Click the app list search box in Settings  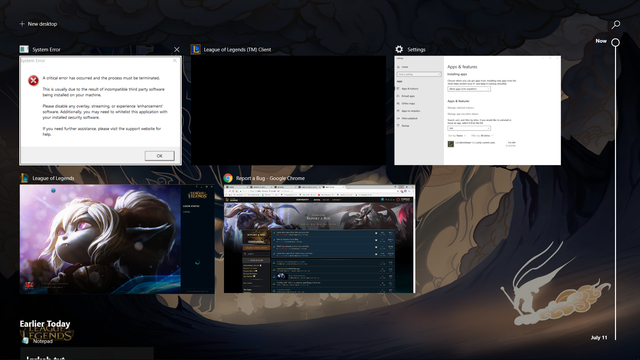(x=469, y=128)
